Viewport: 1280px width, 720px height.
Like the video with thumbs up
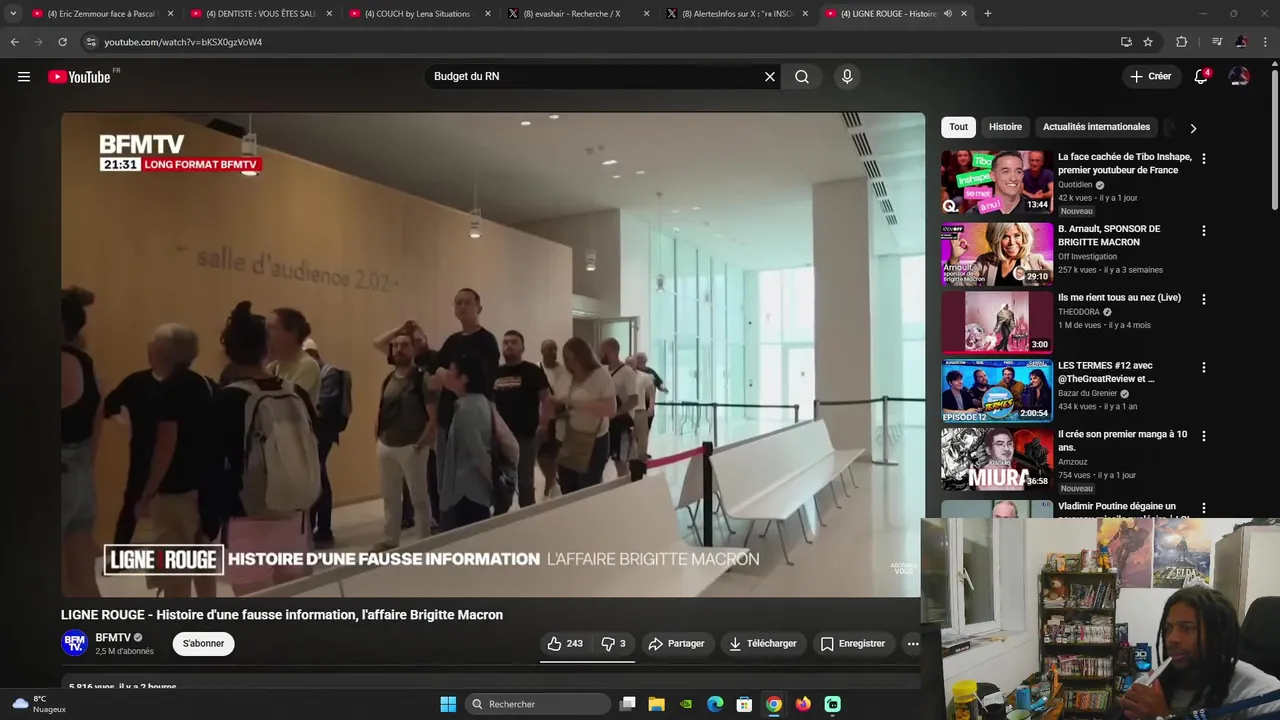pos(565,644)
